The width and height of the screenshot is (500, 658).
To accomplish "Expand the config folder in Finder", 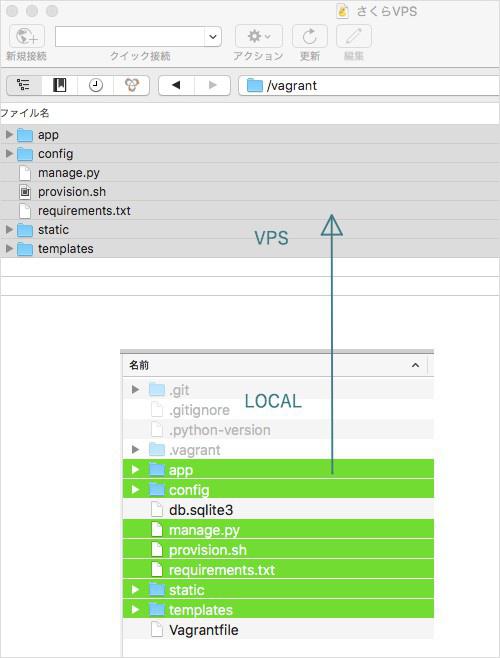I will tap(135, 489).
